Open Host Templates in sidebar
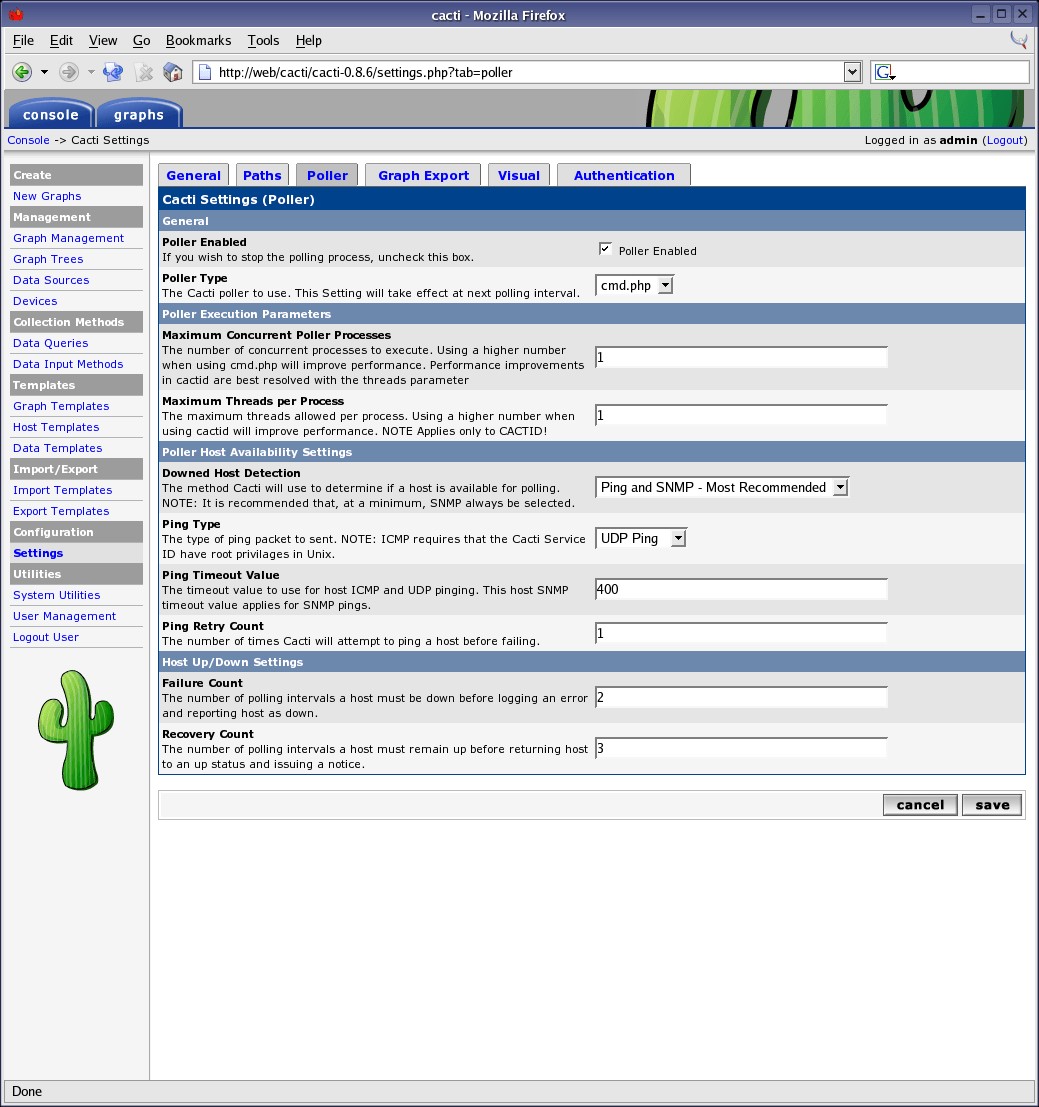The image size is (1039, 1107). (56, 427)
